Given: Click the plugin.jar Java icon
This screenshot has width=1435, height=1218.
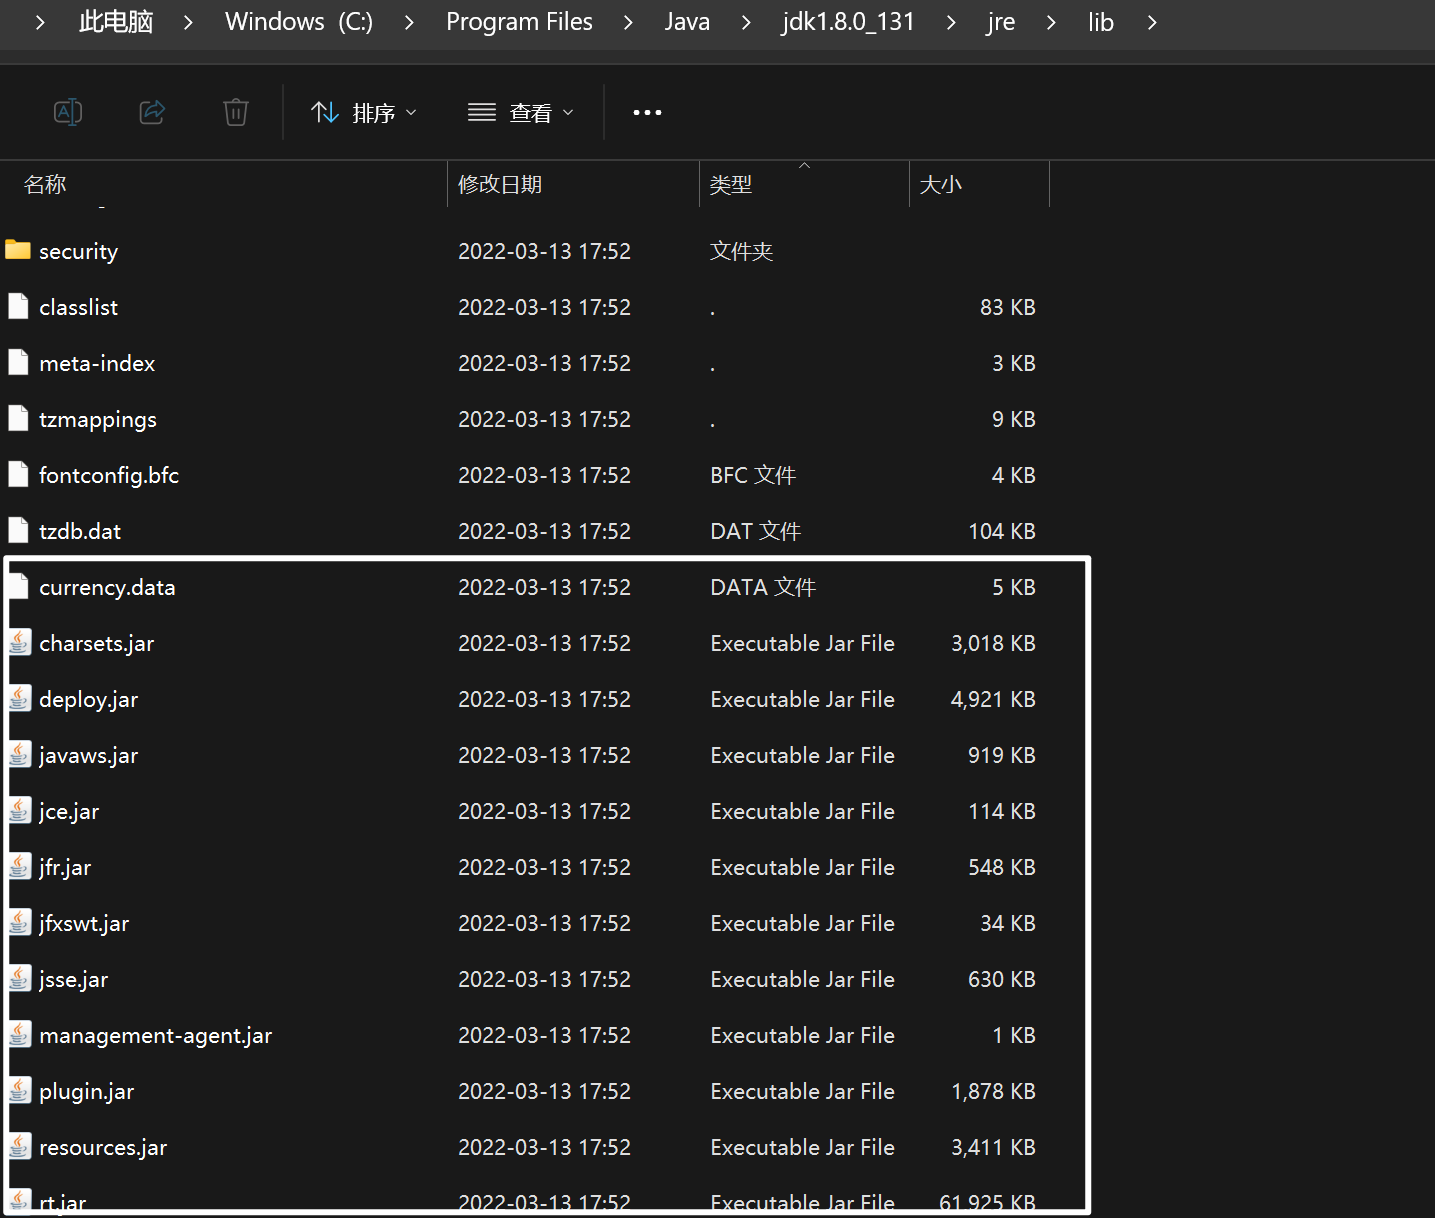Looking at the screenshot, I should point(20,1091).
